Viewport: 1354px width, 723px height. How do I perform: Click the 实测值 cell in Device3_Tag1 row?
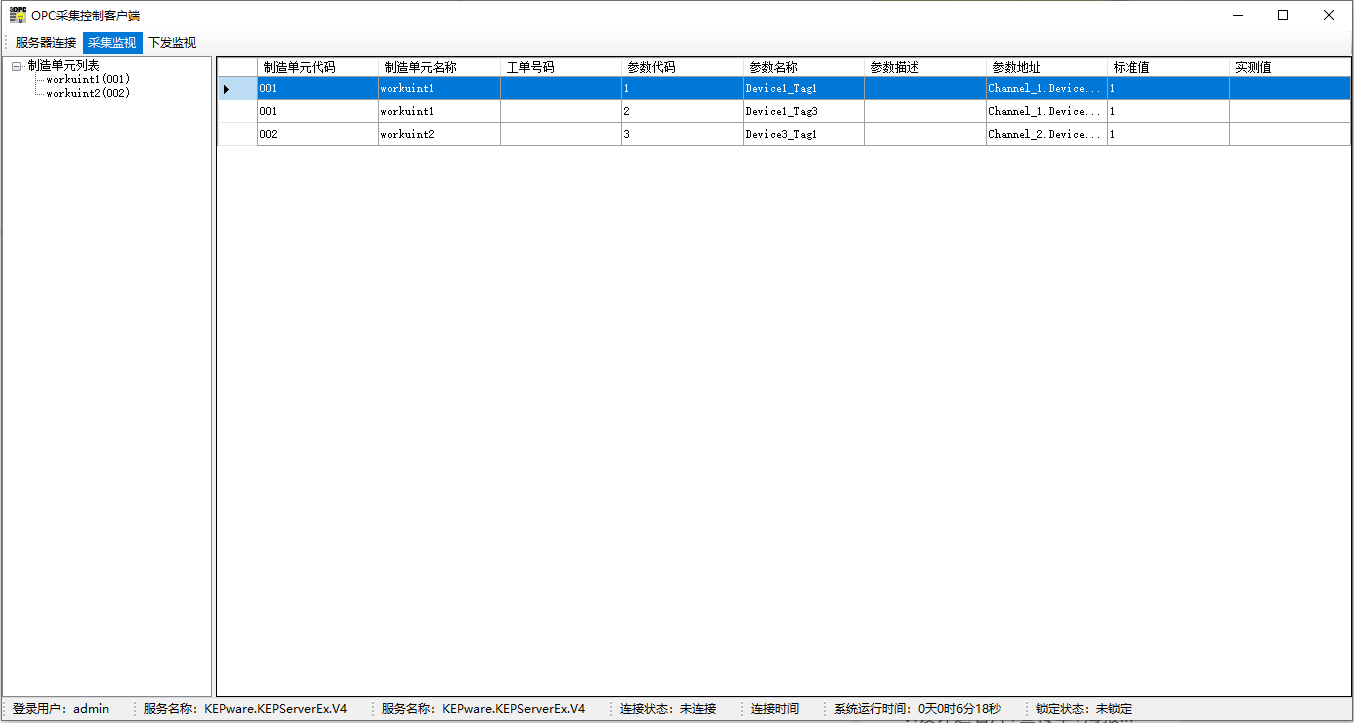pyautogui.click(x=1290, y=134)
